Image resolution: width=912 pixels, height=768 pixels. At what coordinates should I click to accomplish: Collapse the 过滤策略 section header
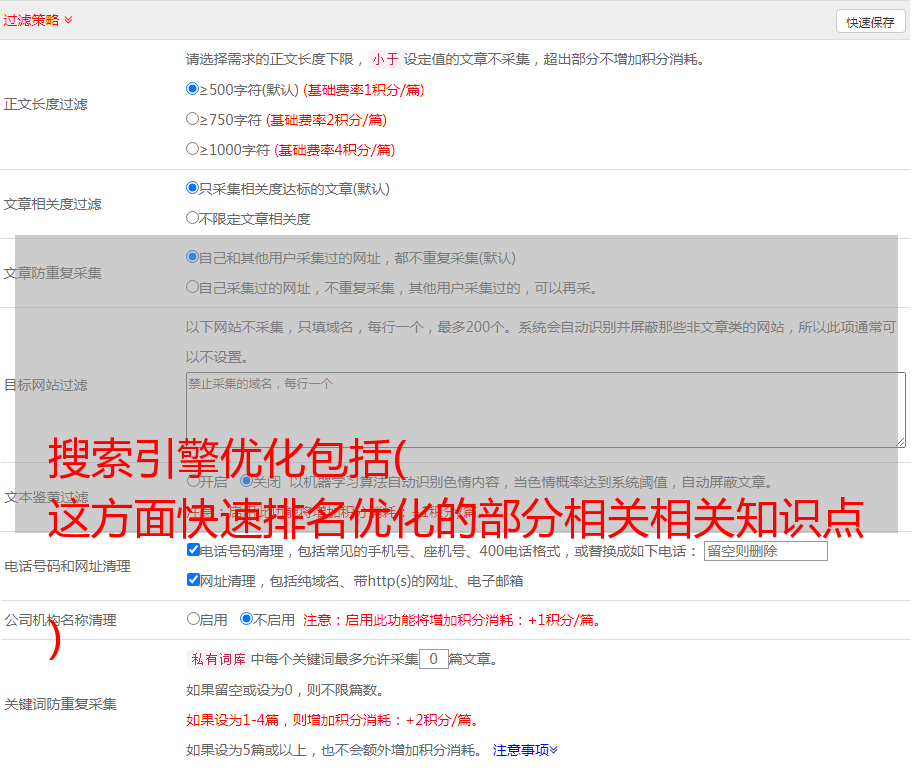[x=38, y=20]
